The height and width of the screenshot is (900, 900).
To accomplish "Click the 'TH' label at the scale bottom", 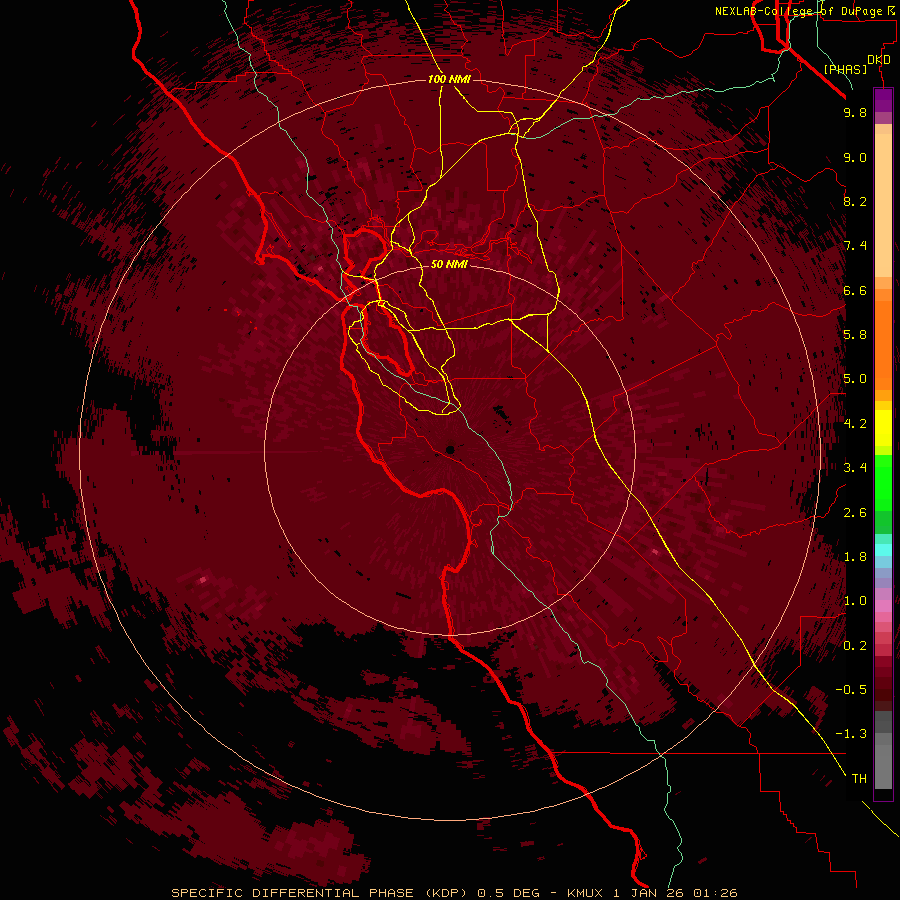I will pyautogui.click(x=859, y=779).
